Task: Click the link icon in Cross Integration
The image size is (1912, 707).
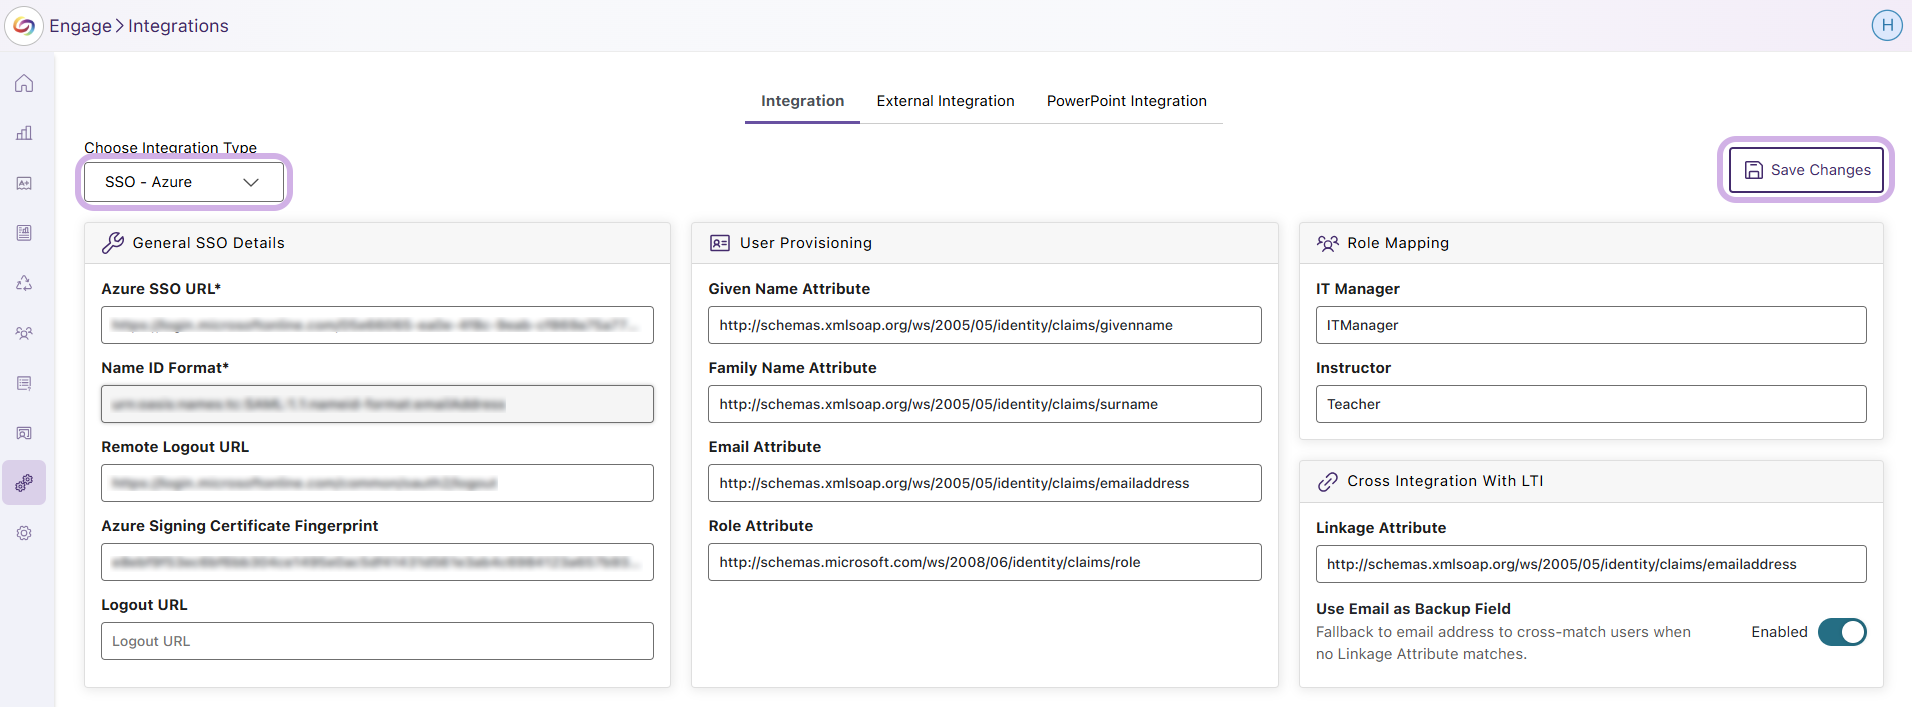Action: [1327, 482]
